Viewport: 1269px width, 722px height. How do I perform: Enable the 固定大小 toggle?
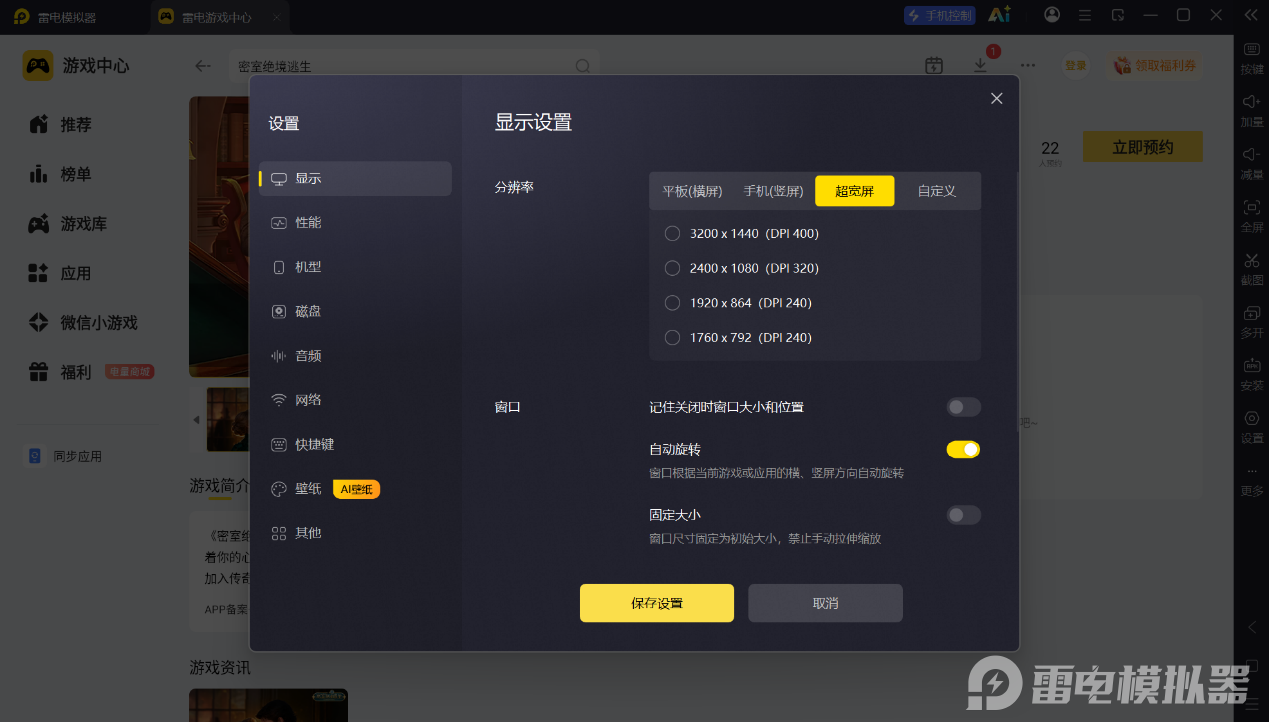point(964,515)
